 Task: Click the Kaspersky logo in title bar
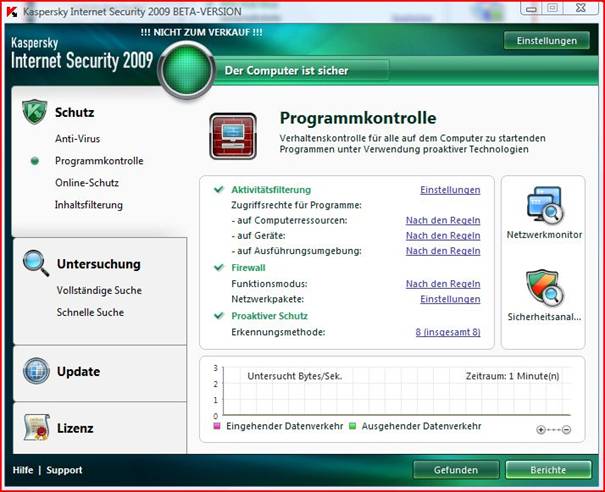(x=12, y=12)
